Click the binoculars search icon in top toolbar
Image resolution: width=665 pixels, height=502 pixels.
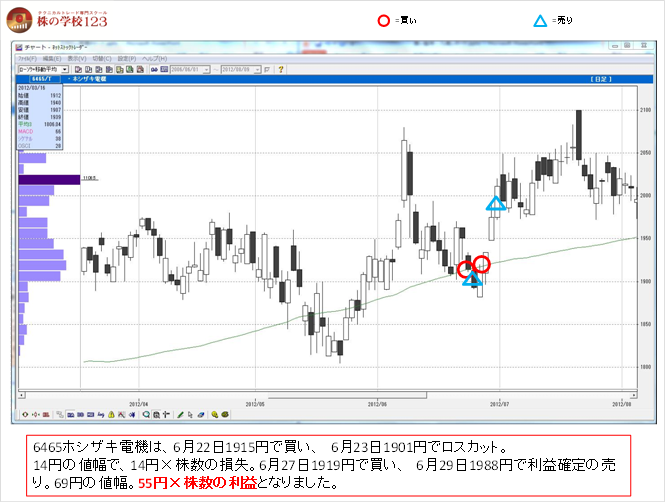[x=155, y=69]
